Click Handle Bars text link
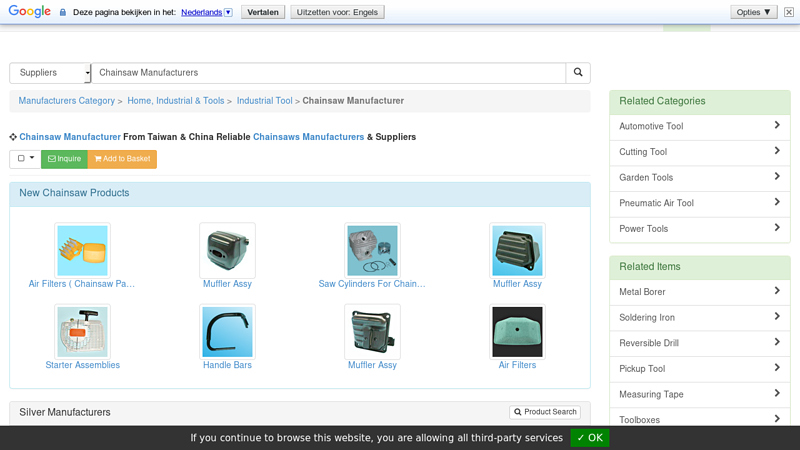The height and width of the screenshot is (450, 800). pyautogui.click(x=228, y=365)
